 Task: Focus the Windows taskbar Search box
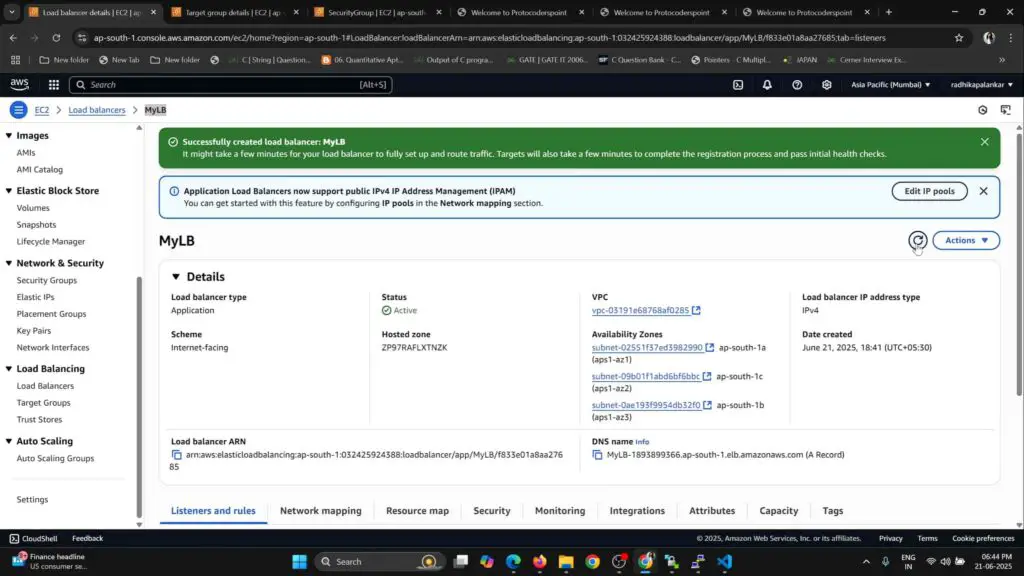click(380, 562)
